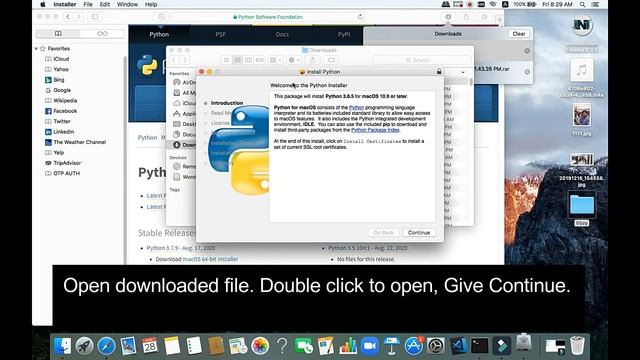Viewport: 640px width, 360px height.
Task: Download macOS 64-bit installer link
Action: (210, 259)
